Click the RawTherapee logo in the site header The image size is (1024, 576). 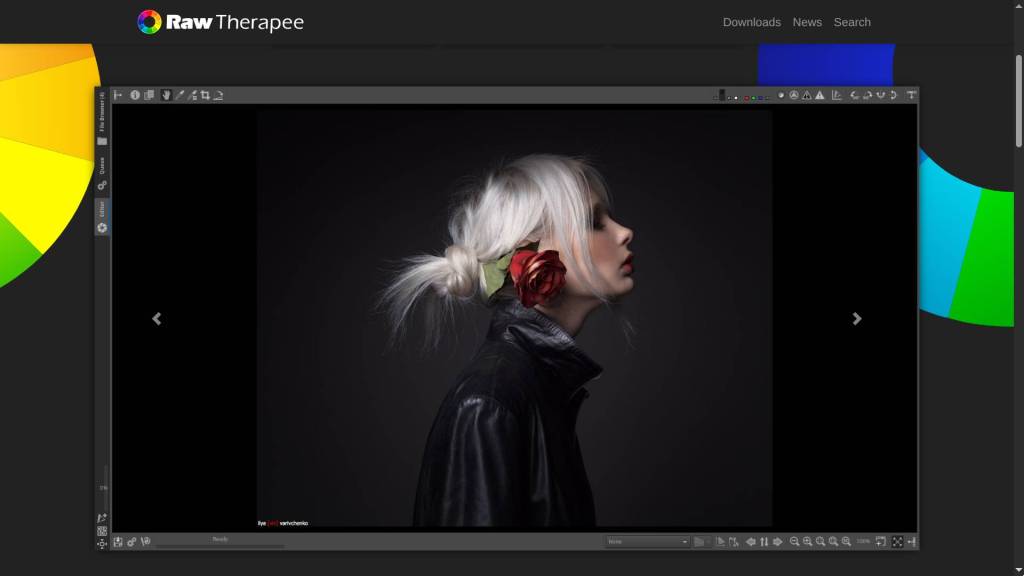[x=221, y=22]
